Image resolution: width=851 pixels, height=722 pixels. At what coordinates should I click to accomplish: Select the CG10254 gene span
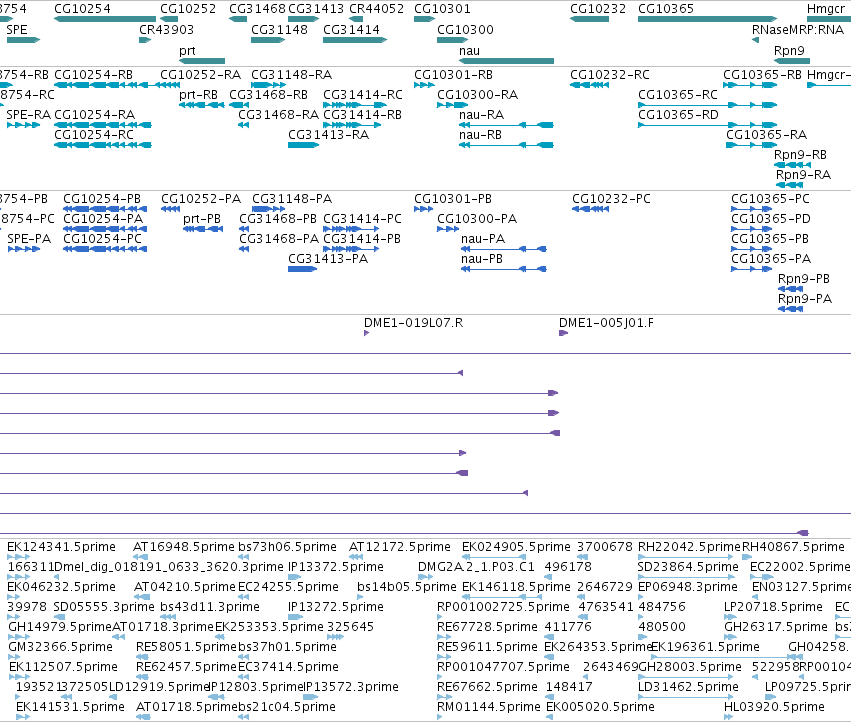pos(105,19)
